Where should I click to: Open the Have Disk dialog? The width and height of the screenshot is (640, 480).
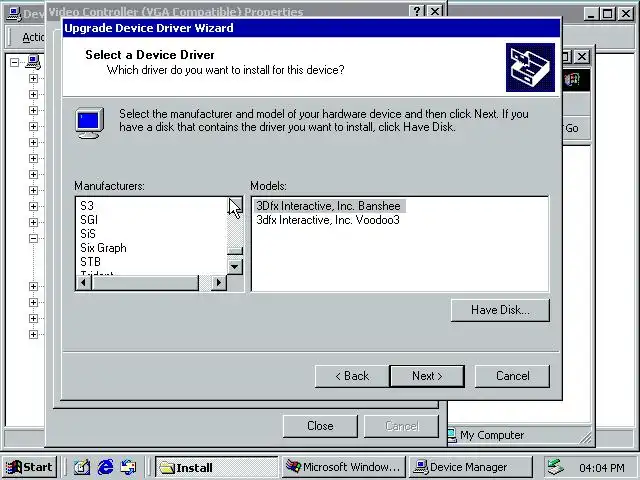click(500, 310)
